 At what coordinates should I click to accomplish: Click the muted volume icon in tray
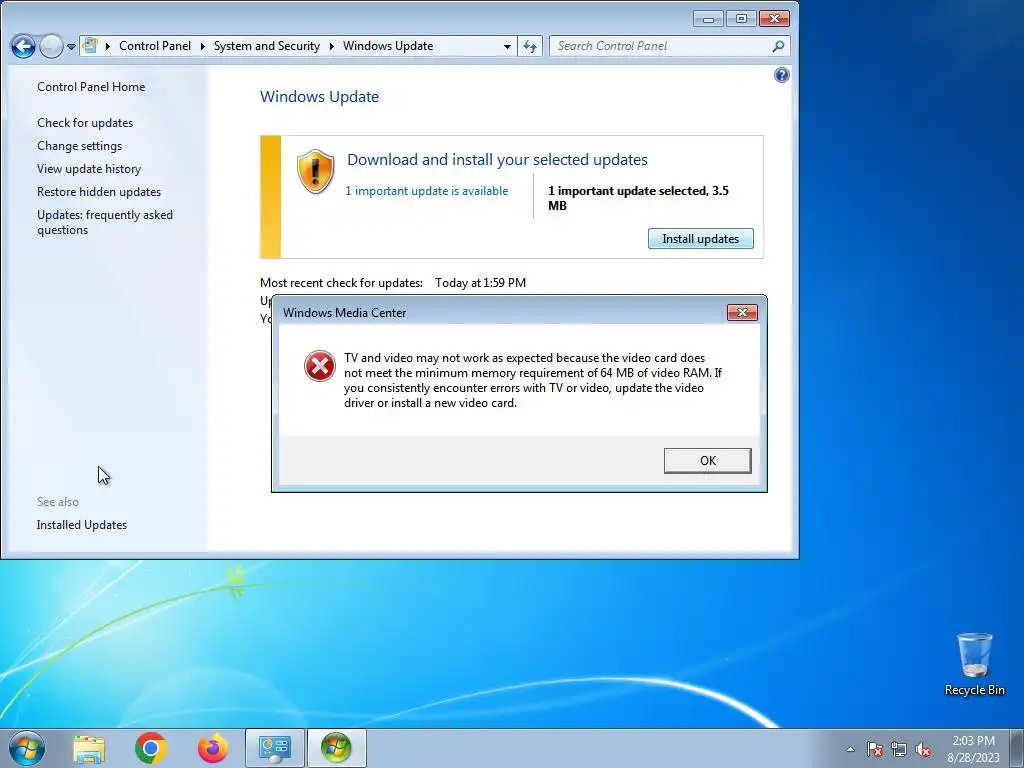point(923,749)
